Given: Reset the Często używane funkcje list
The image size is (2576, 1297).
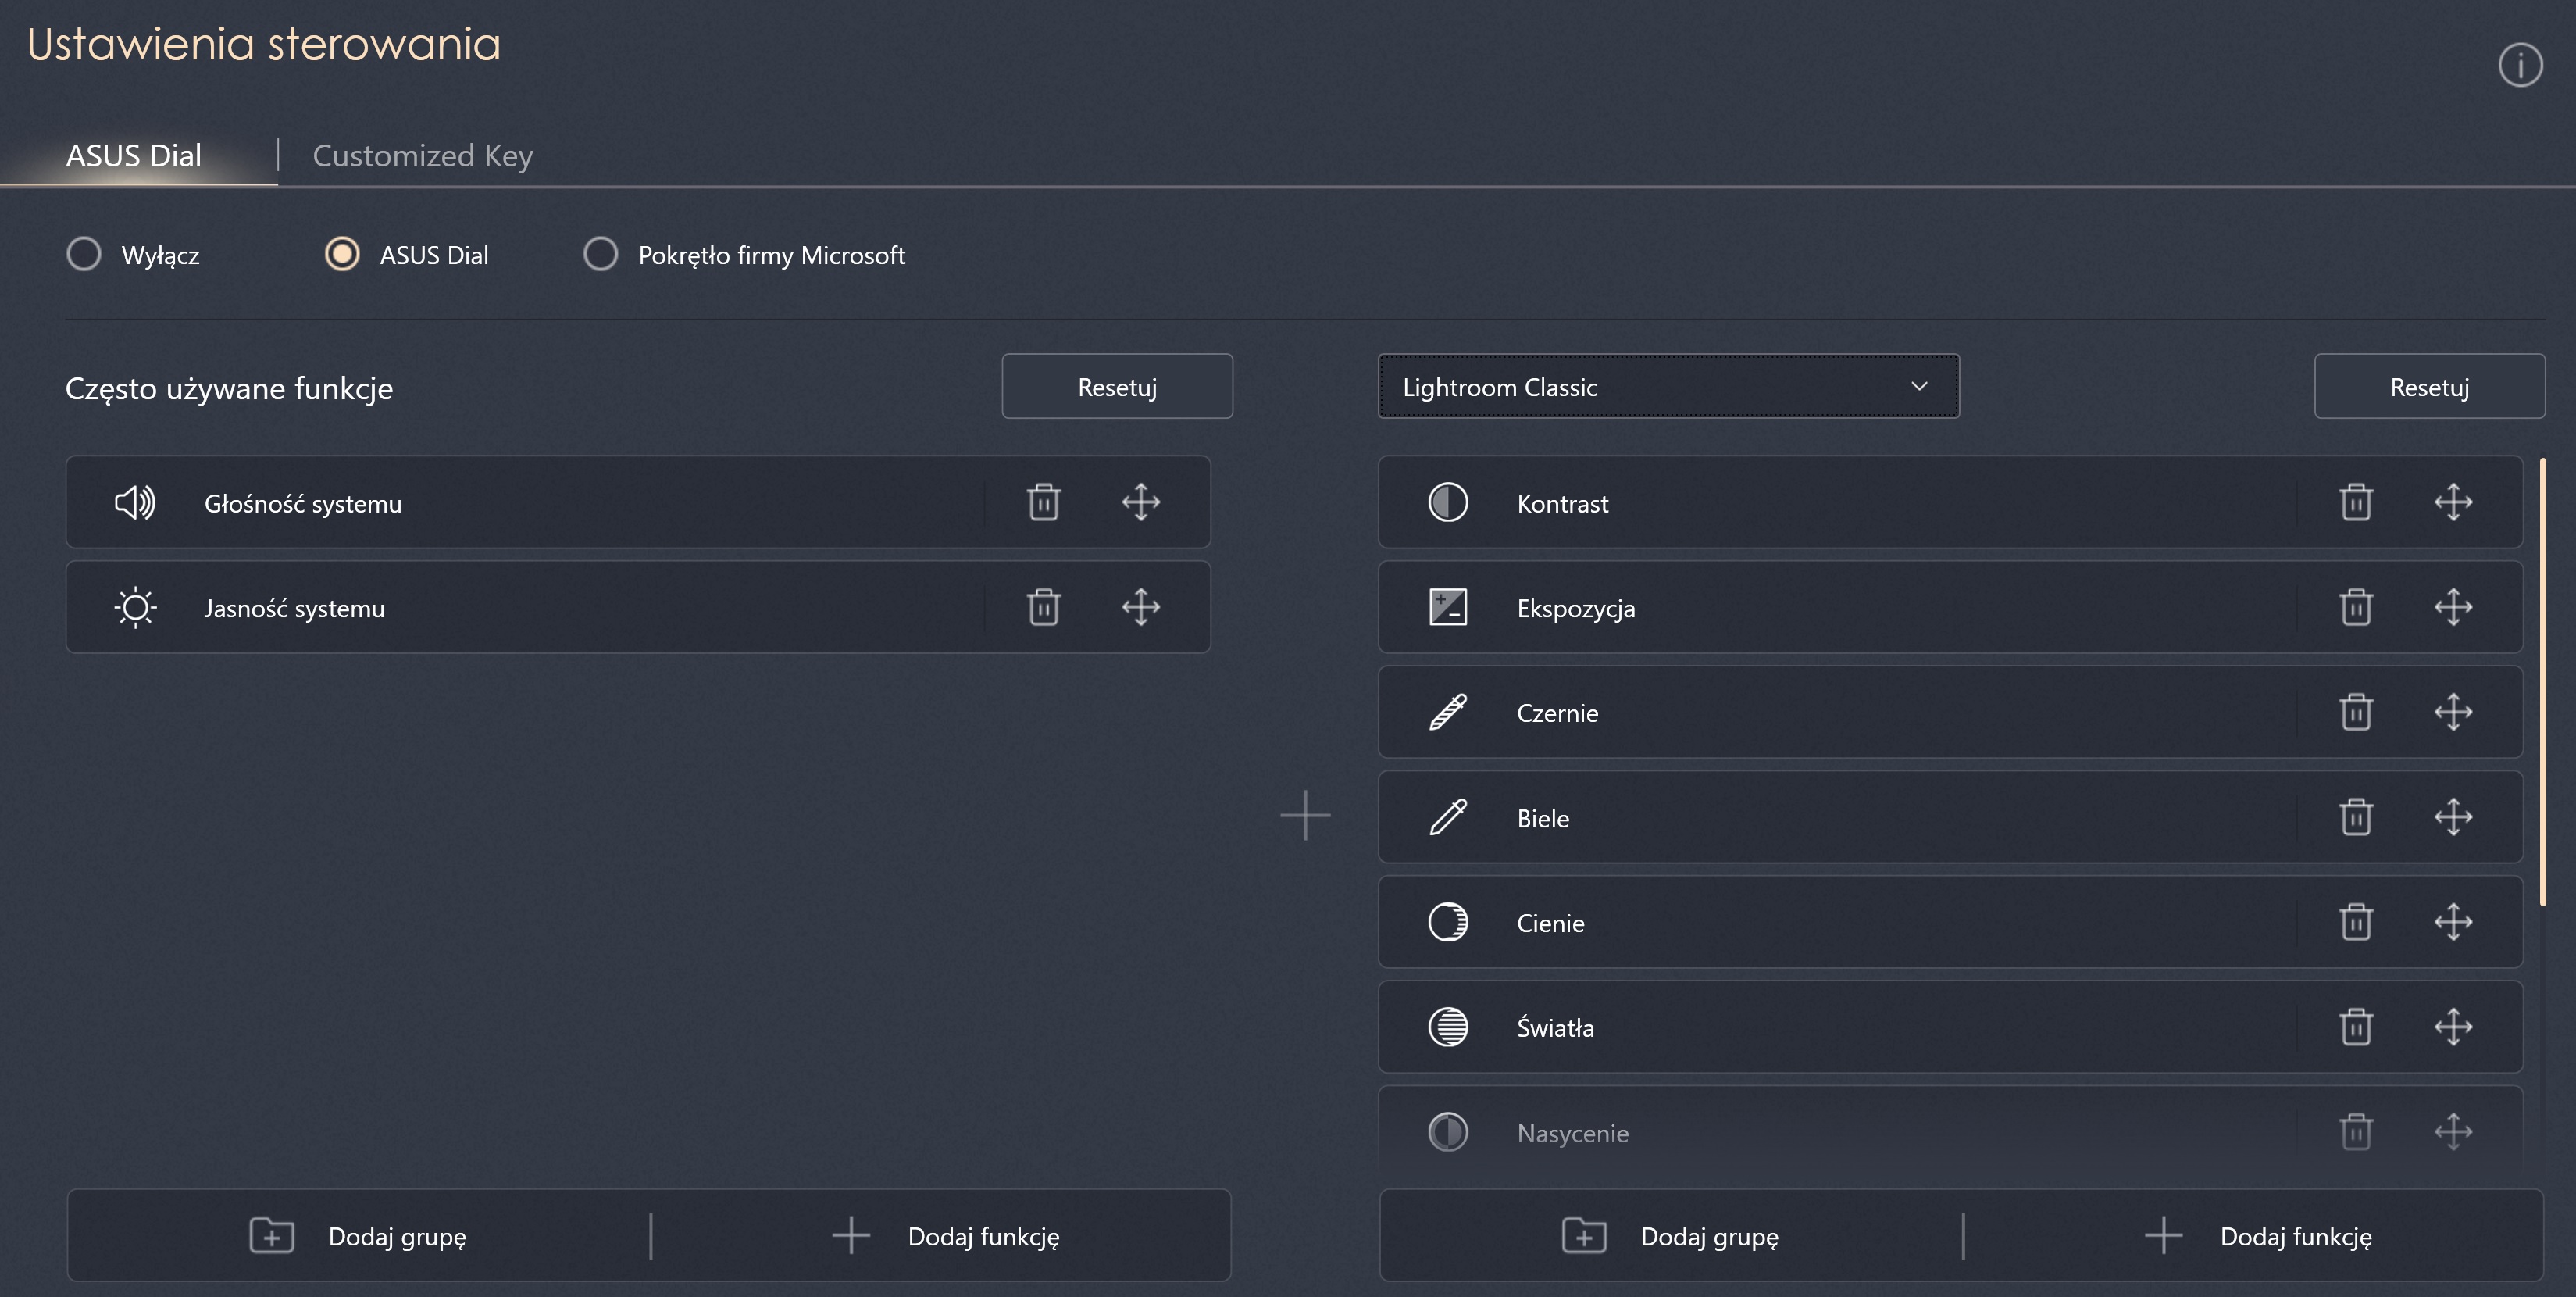Looking at the screenshot, I should pos(1116,387).
